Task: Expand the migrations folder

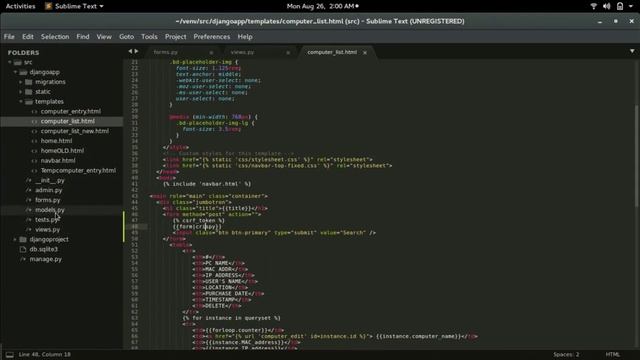Action: [x=21, y=82]
